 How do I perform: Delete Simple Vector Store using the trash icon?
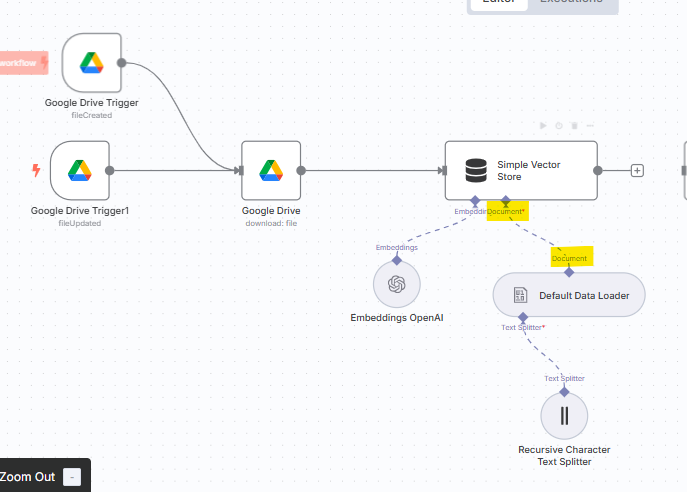[574, 126]
